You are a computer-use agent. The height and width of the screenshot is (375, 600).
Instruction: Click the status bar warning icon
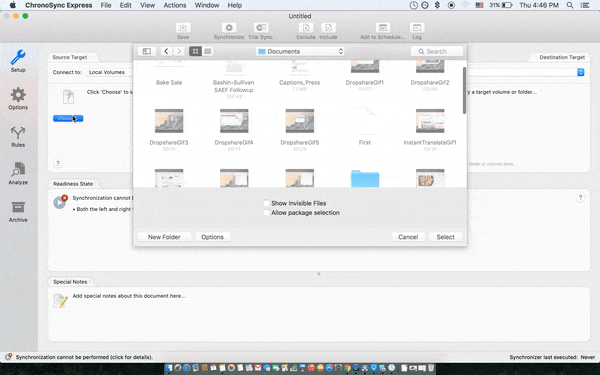point(8,357)
